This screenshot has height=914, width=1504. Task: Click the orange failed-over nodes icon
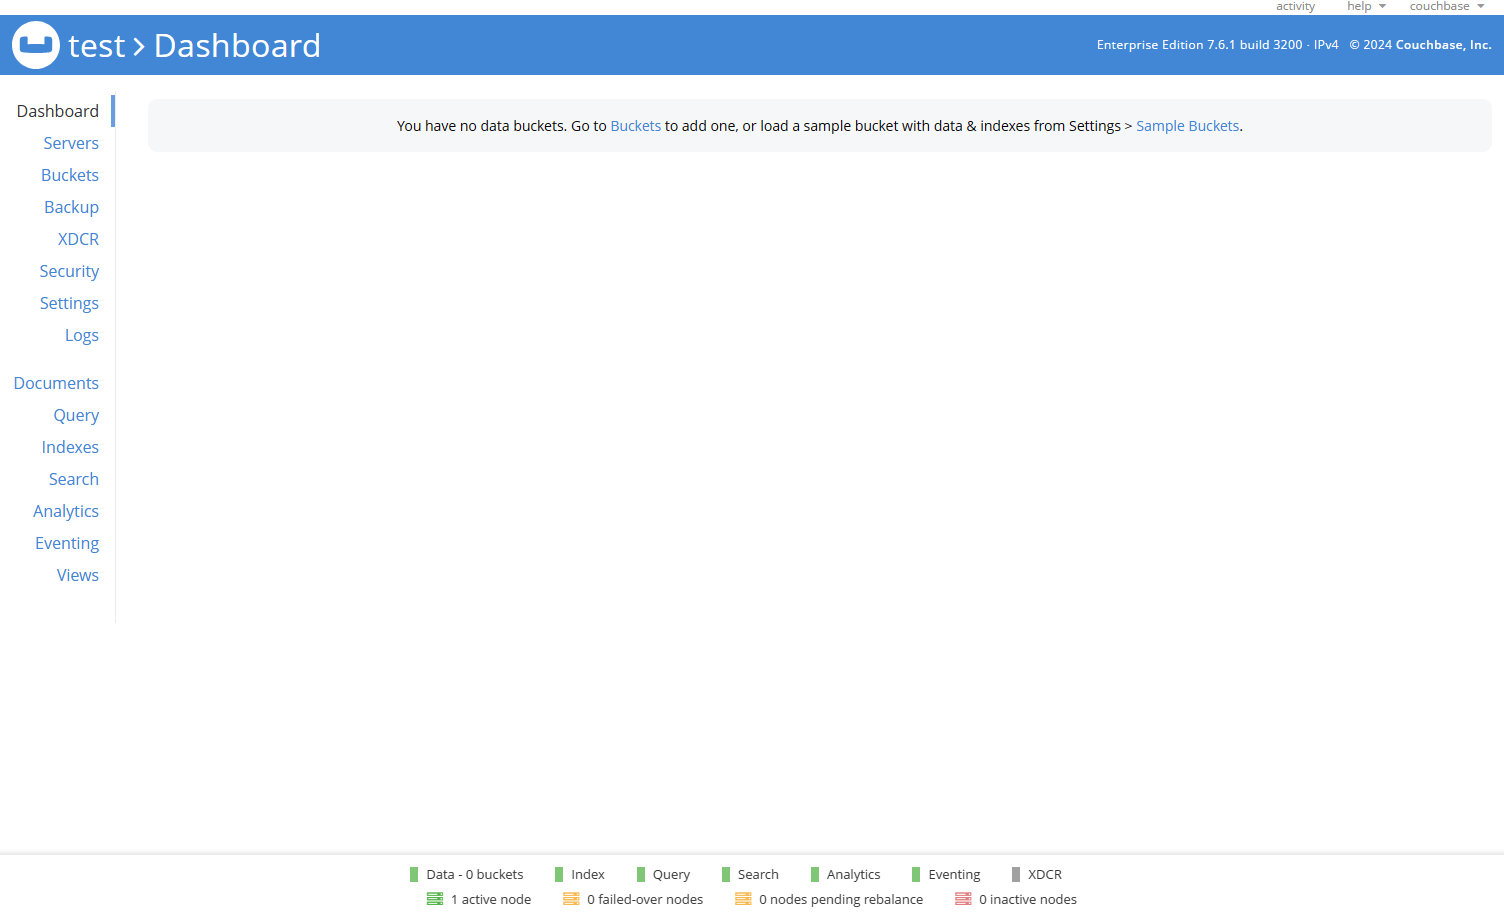click(x=572, y=899)
